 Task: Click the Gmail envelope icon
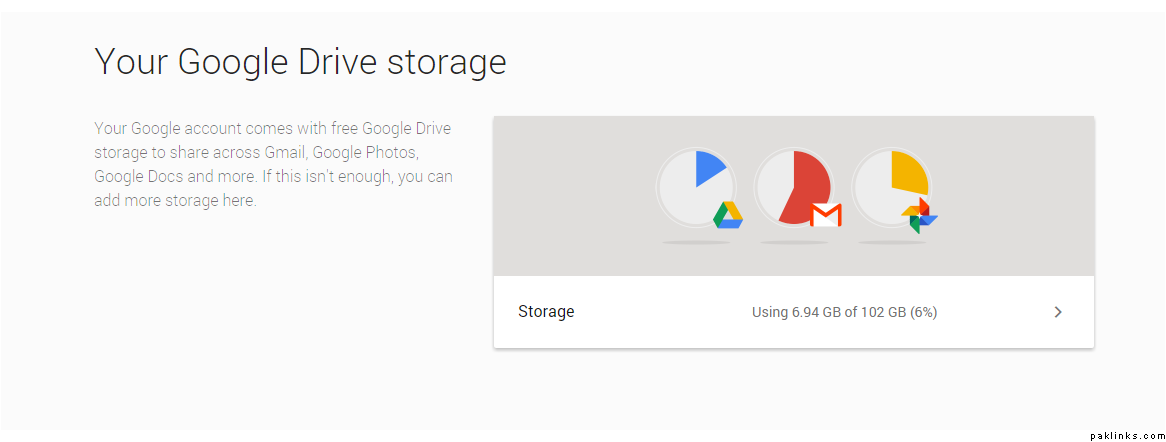click(825, 214)
